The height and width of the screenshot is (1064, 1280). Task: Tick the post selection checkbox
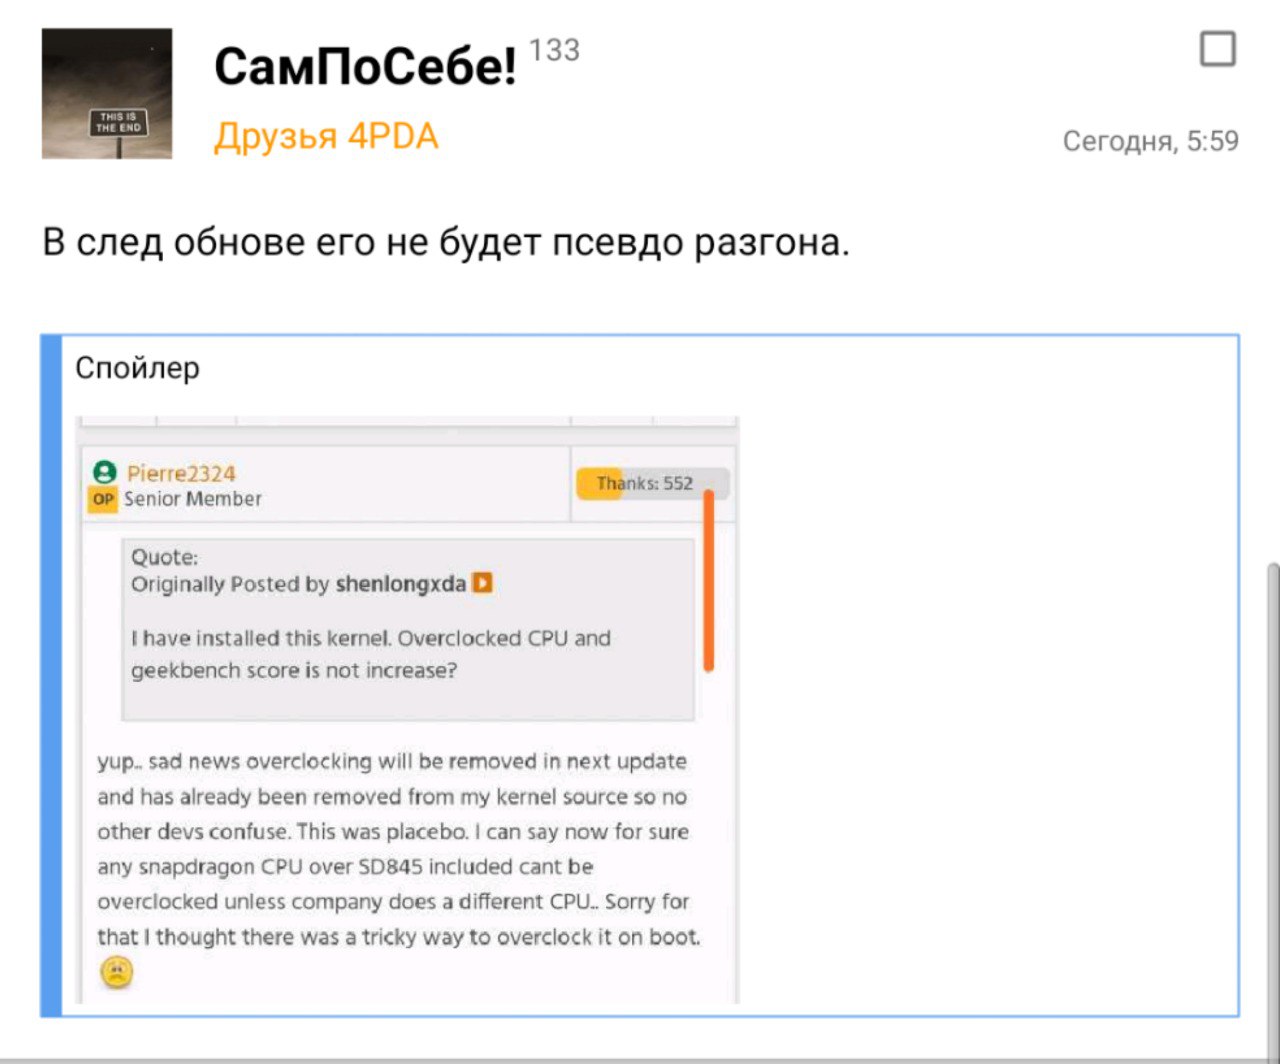tap(1217, 49)
